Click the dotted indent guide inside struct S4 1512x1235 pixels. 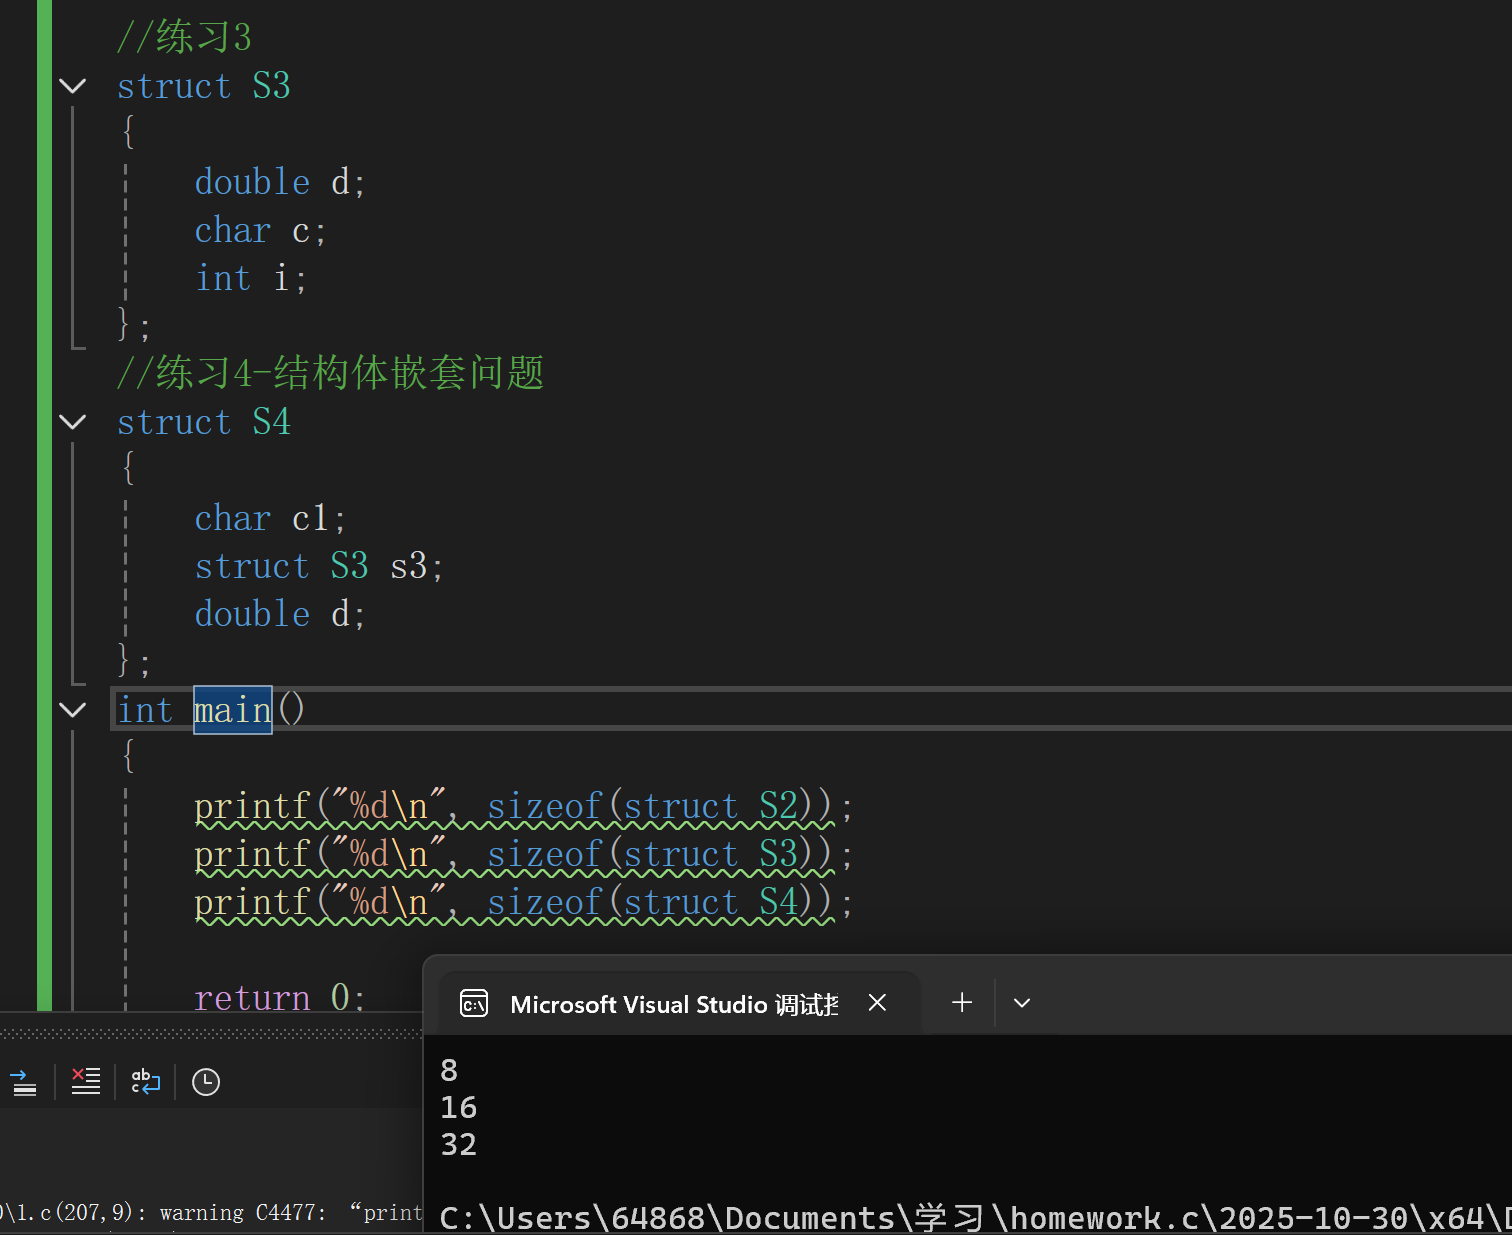pyautogui.click(x=124, y=565)
